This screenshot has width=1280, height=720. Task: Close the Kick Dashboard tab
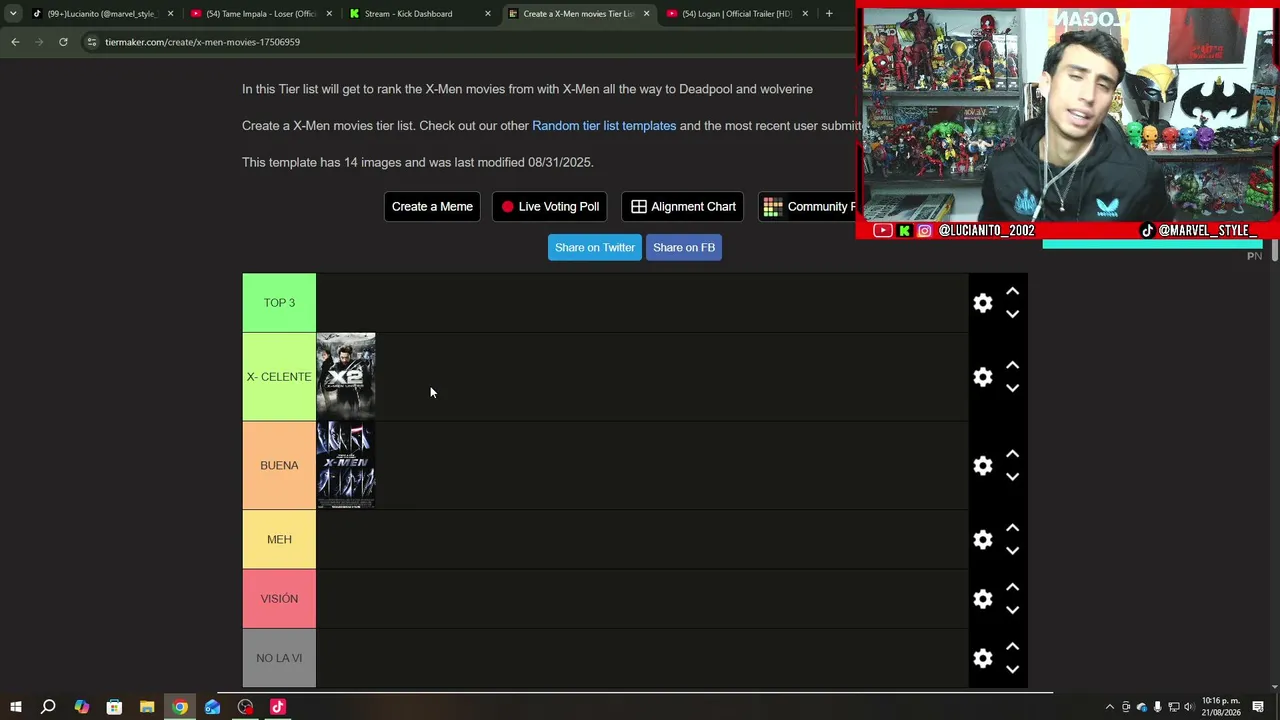coord(488,14)
